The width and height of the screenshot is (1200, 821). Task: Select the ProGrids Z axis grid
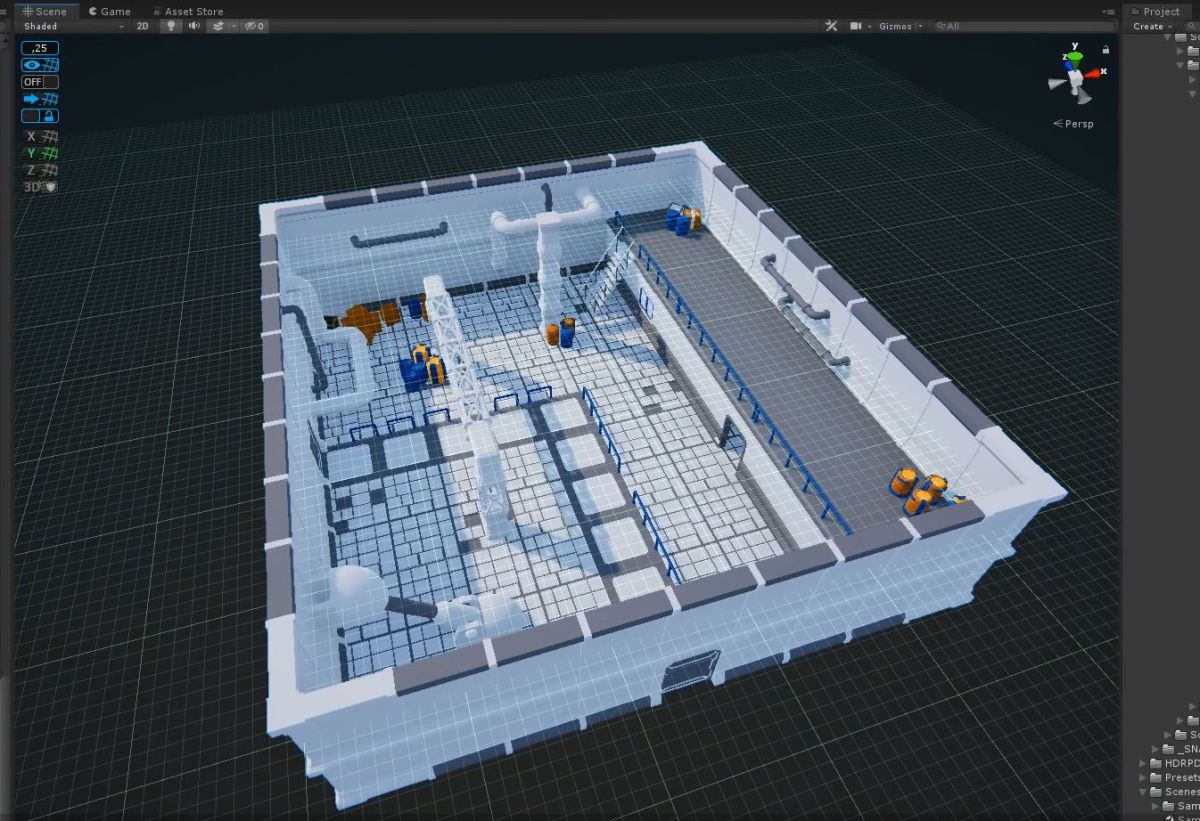(40, 170)
